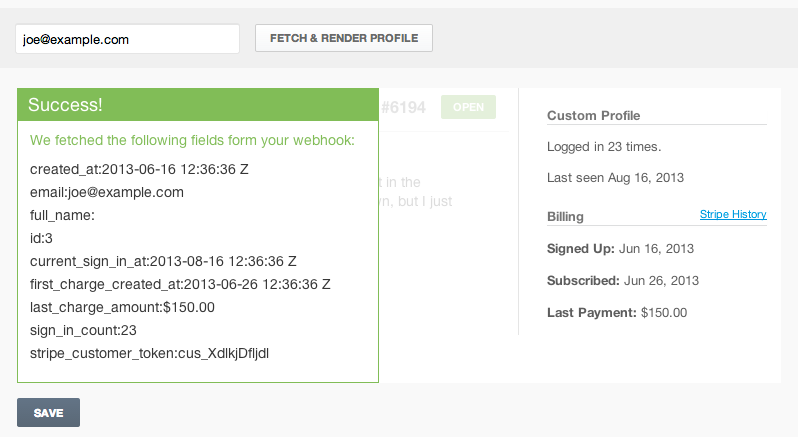Click the Save button
798x437 pixels.
click(48, 412)
